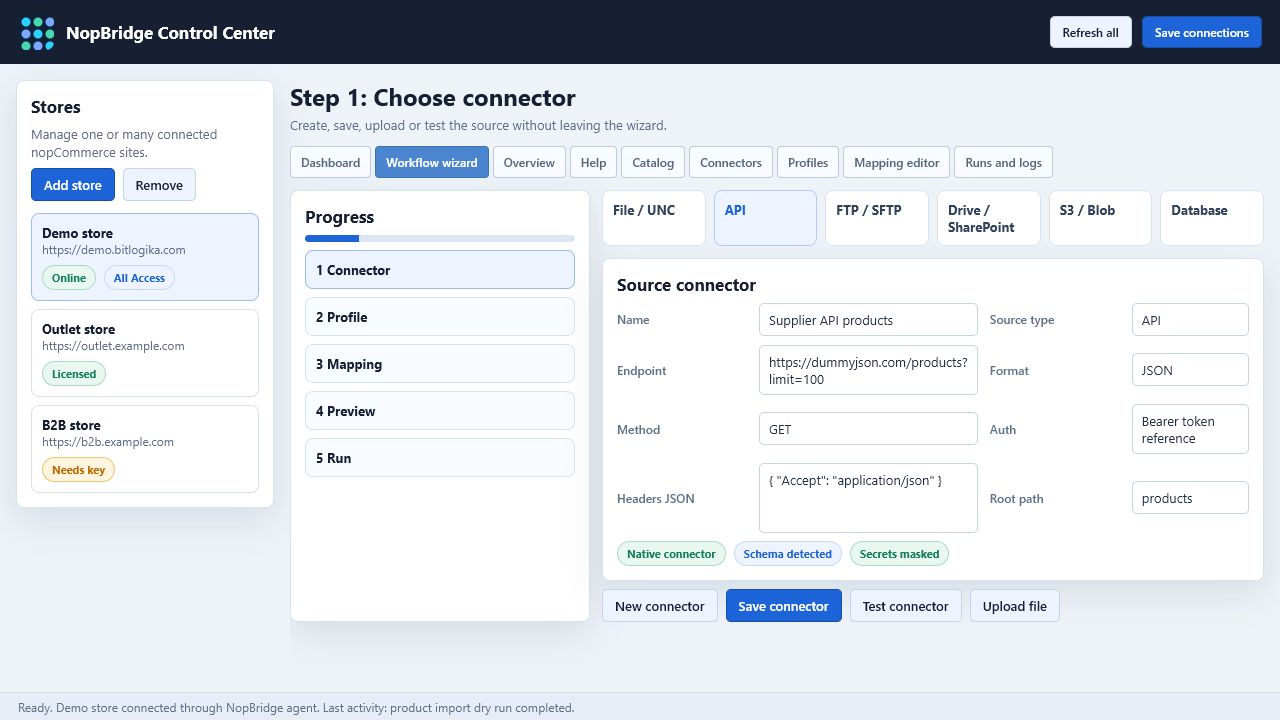Open the Catalog tab
This screenshot has height=720, width=1280.
pos(653,162)
